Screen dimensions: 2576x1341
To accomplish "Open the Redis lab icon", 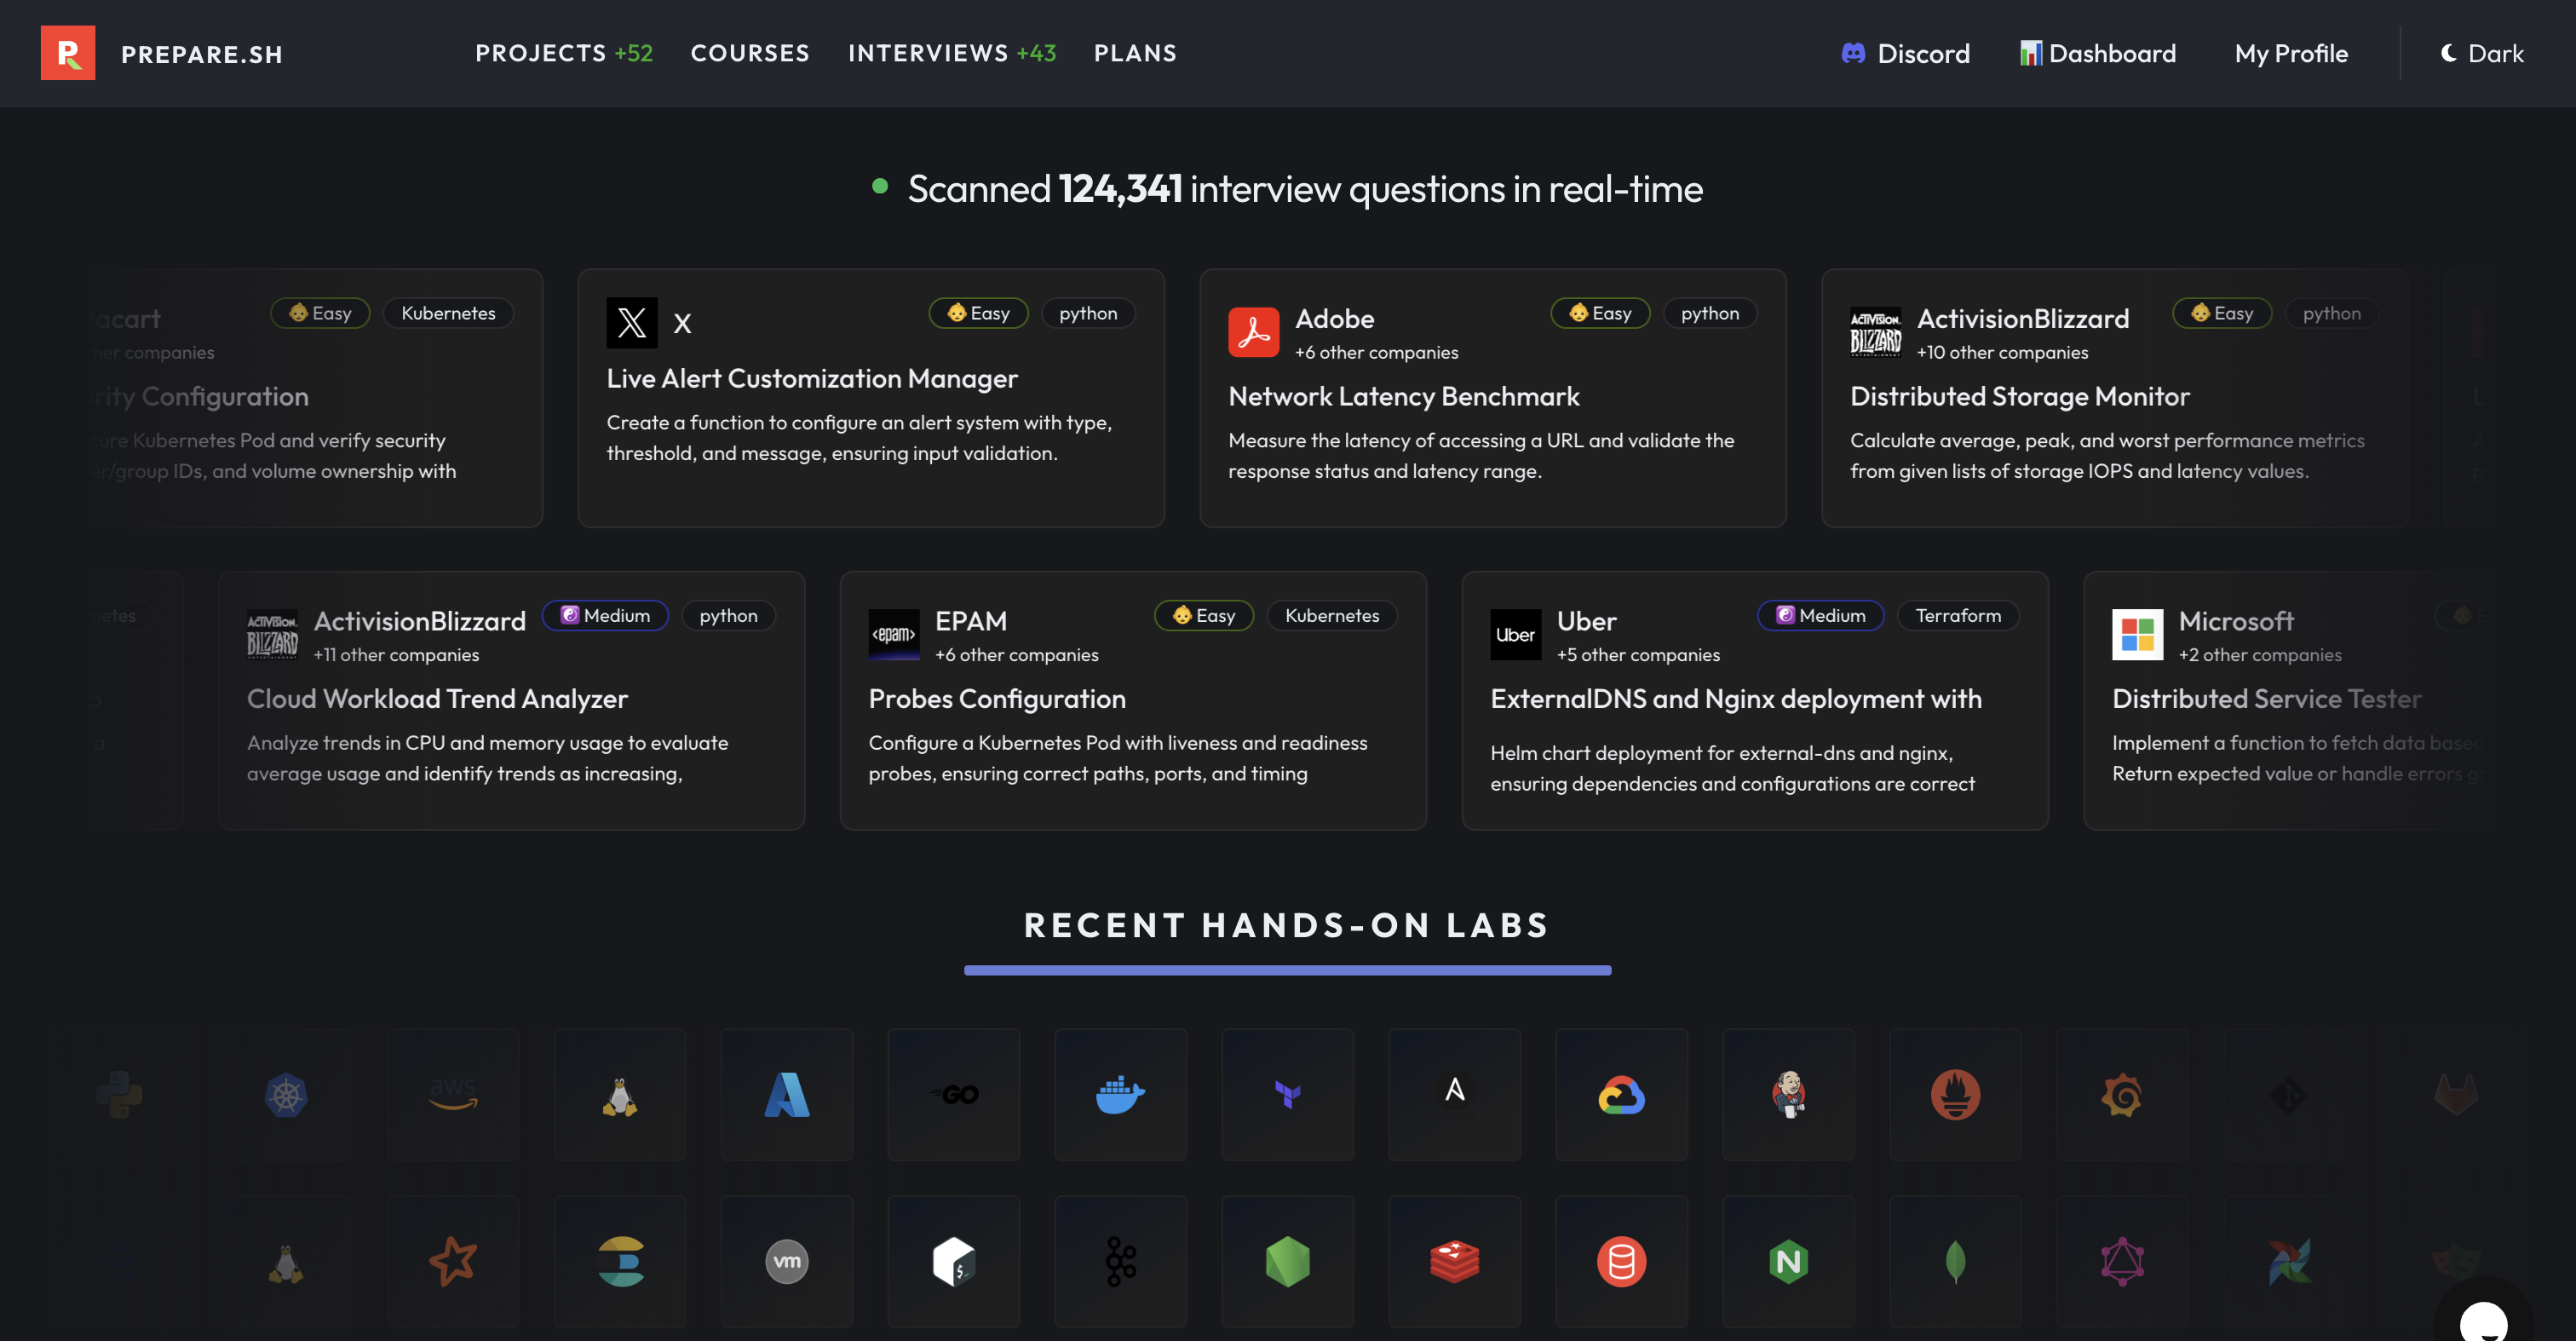I will 1455,1262.
